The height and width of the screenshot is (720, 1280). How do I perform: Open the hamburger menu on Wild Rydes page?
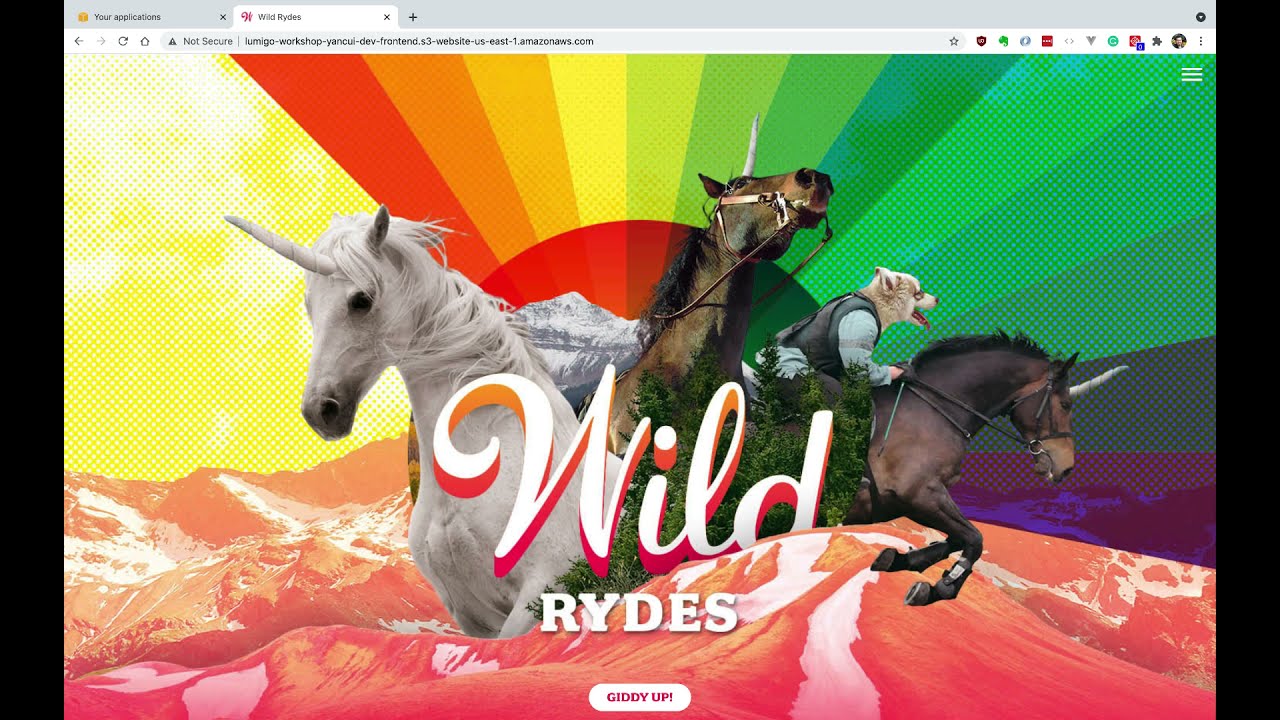pyautogui.click(x=1191, y=75)
